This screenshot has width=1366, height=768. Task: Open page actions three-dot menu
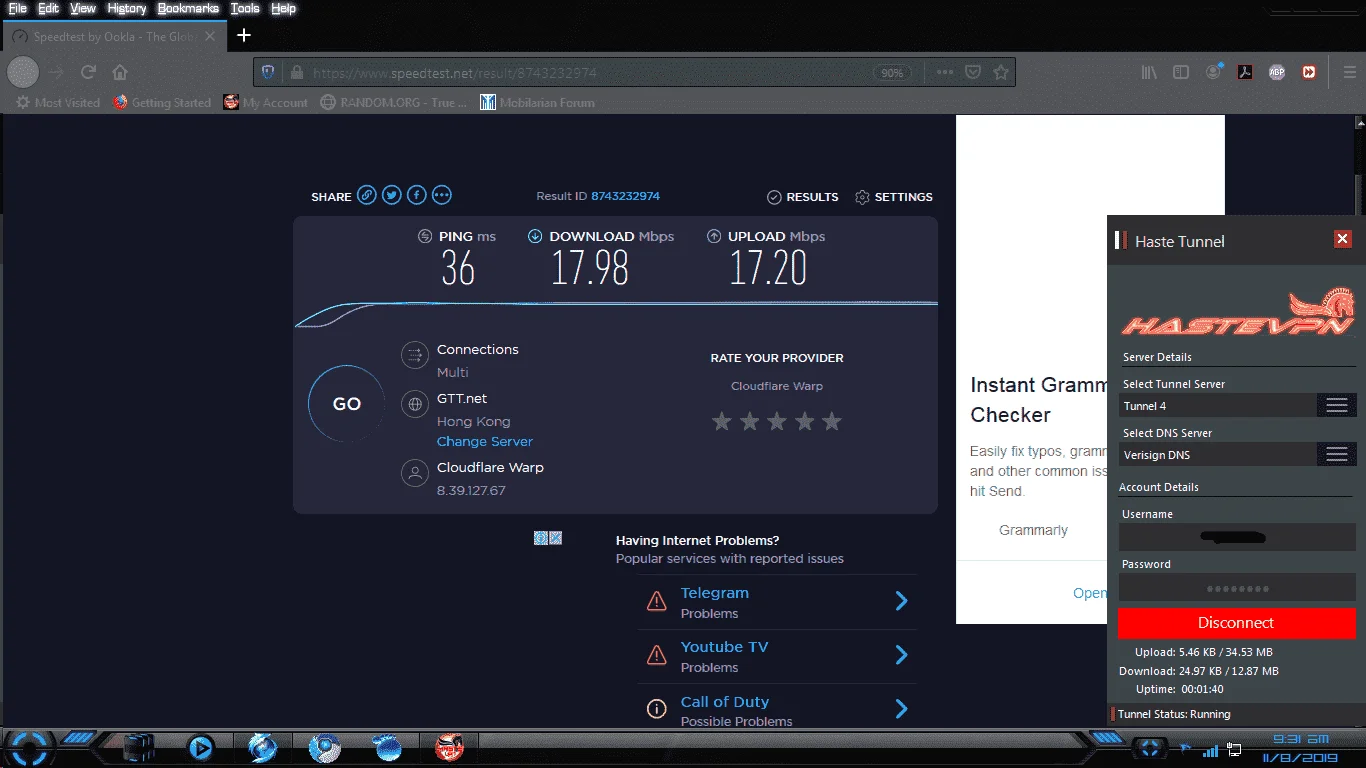[x=945, y=72]
